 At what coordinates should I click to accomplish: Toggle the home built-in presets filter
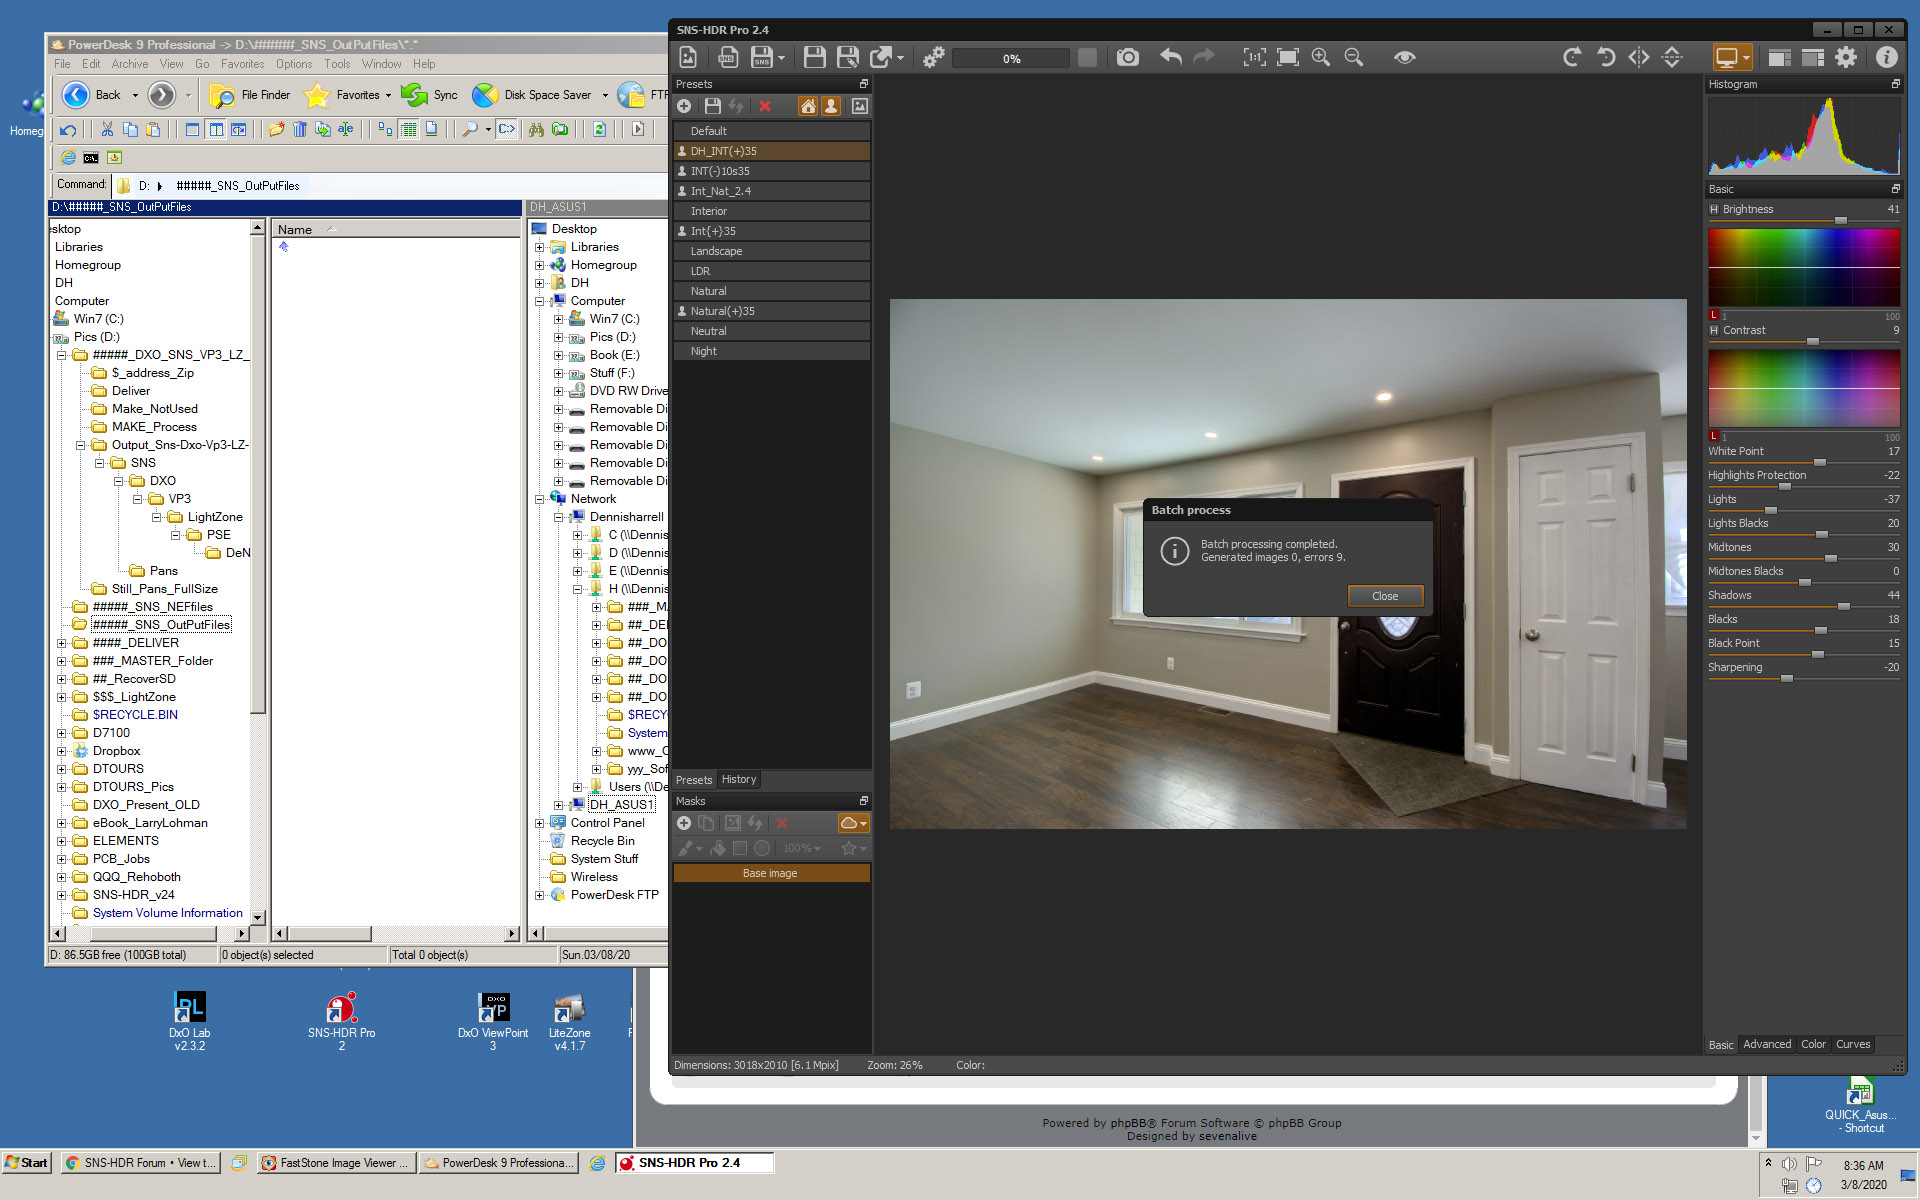click(807, 106)
